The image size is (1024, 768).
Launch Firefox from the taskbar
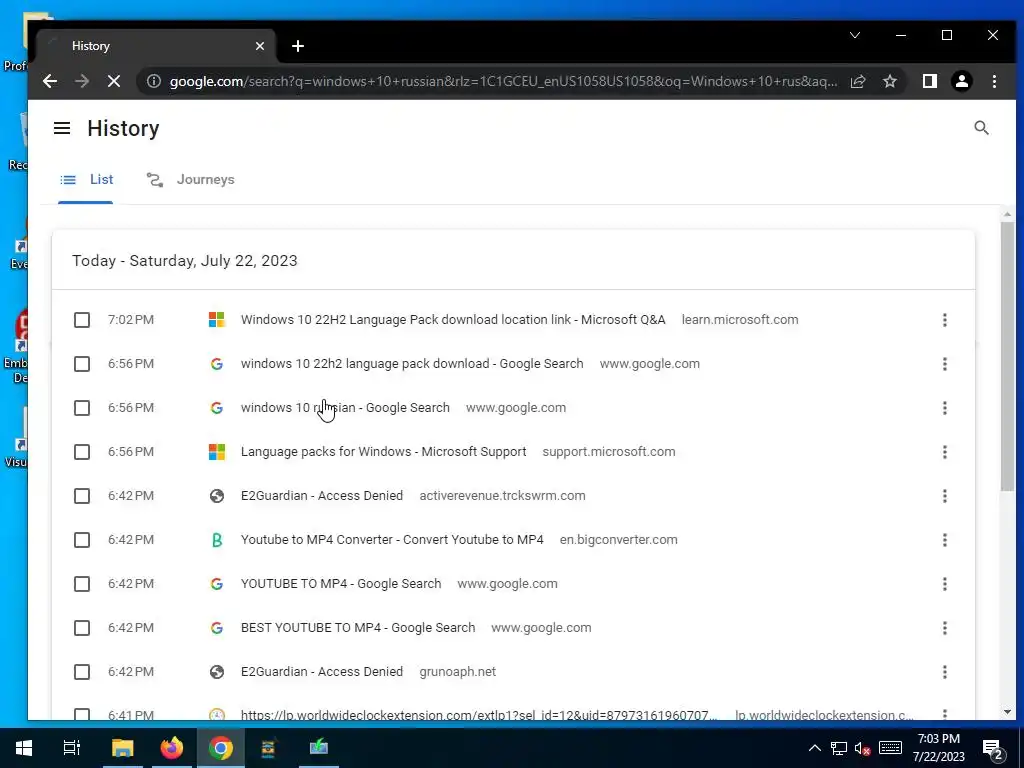click(x=172, y=748)
